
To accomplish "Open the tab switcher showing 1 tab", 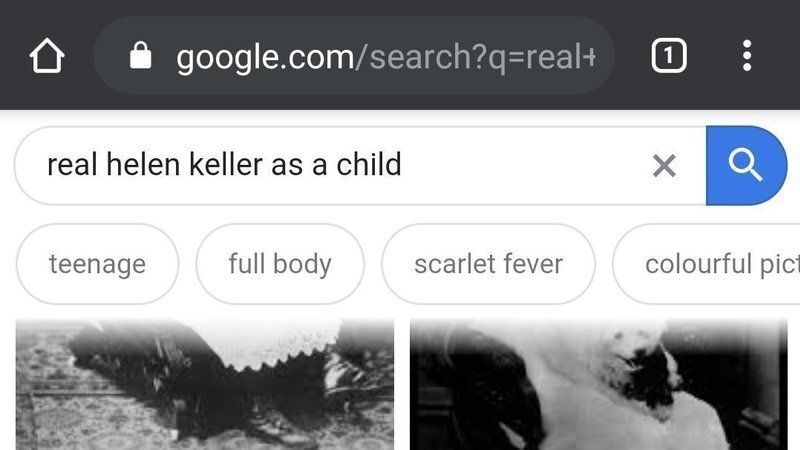I will 669,56.
